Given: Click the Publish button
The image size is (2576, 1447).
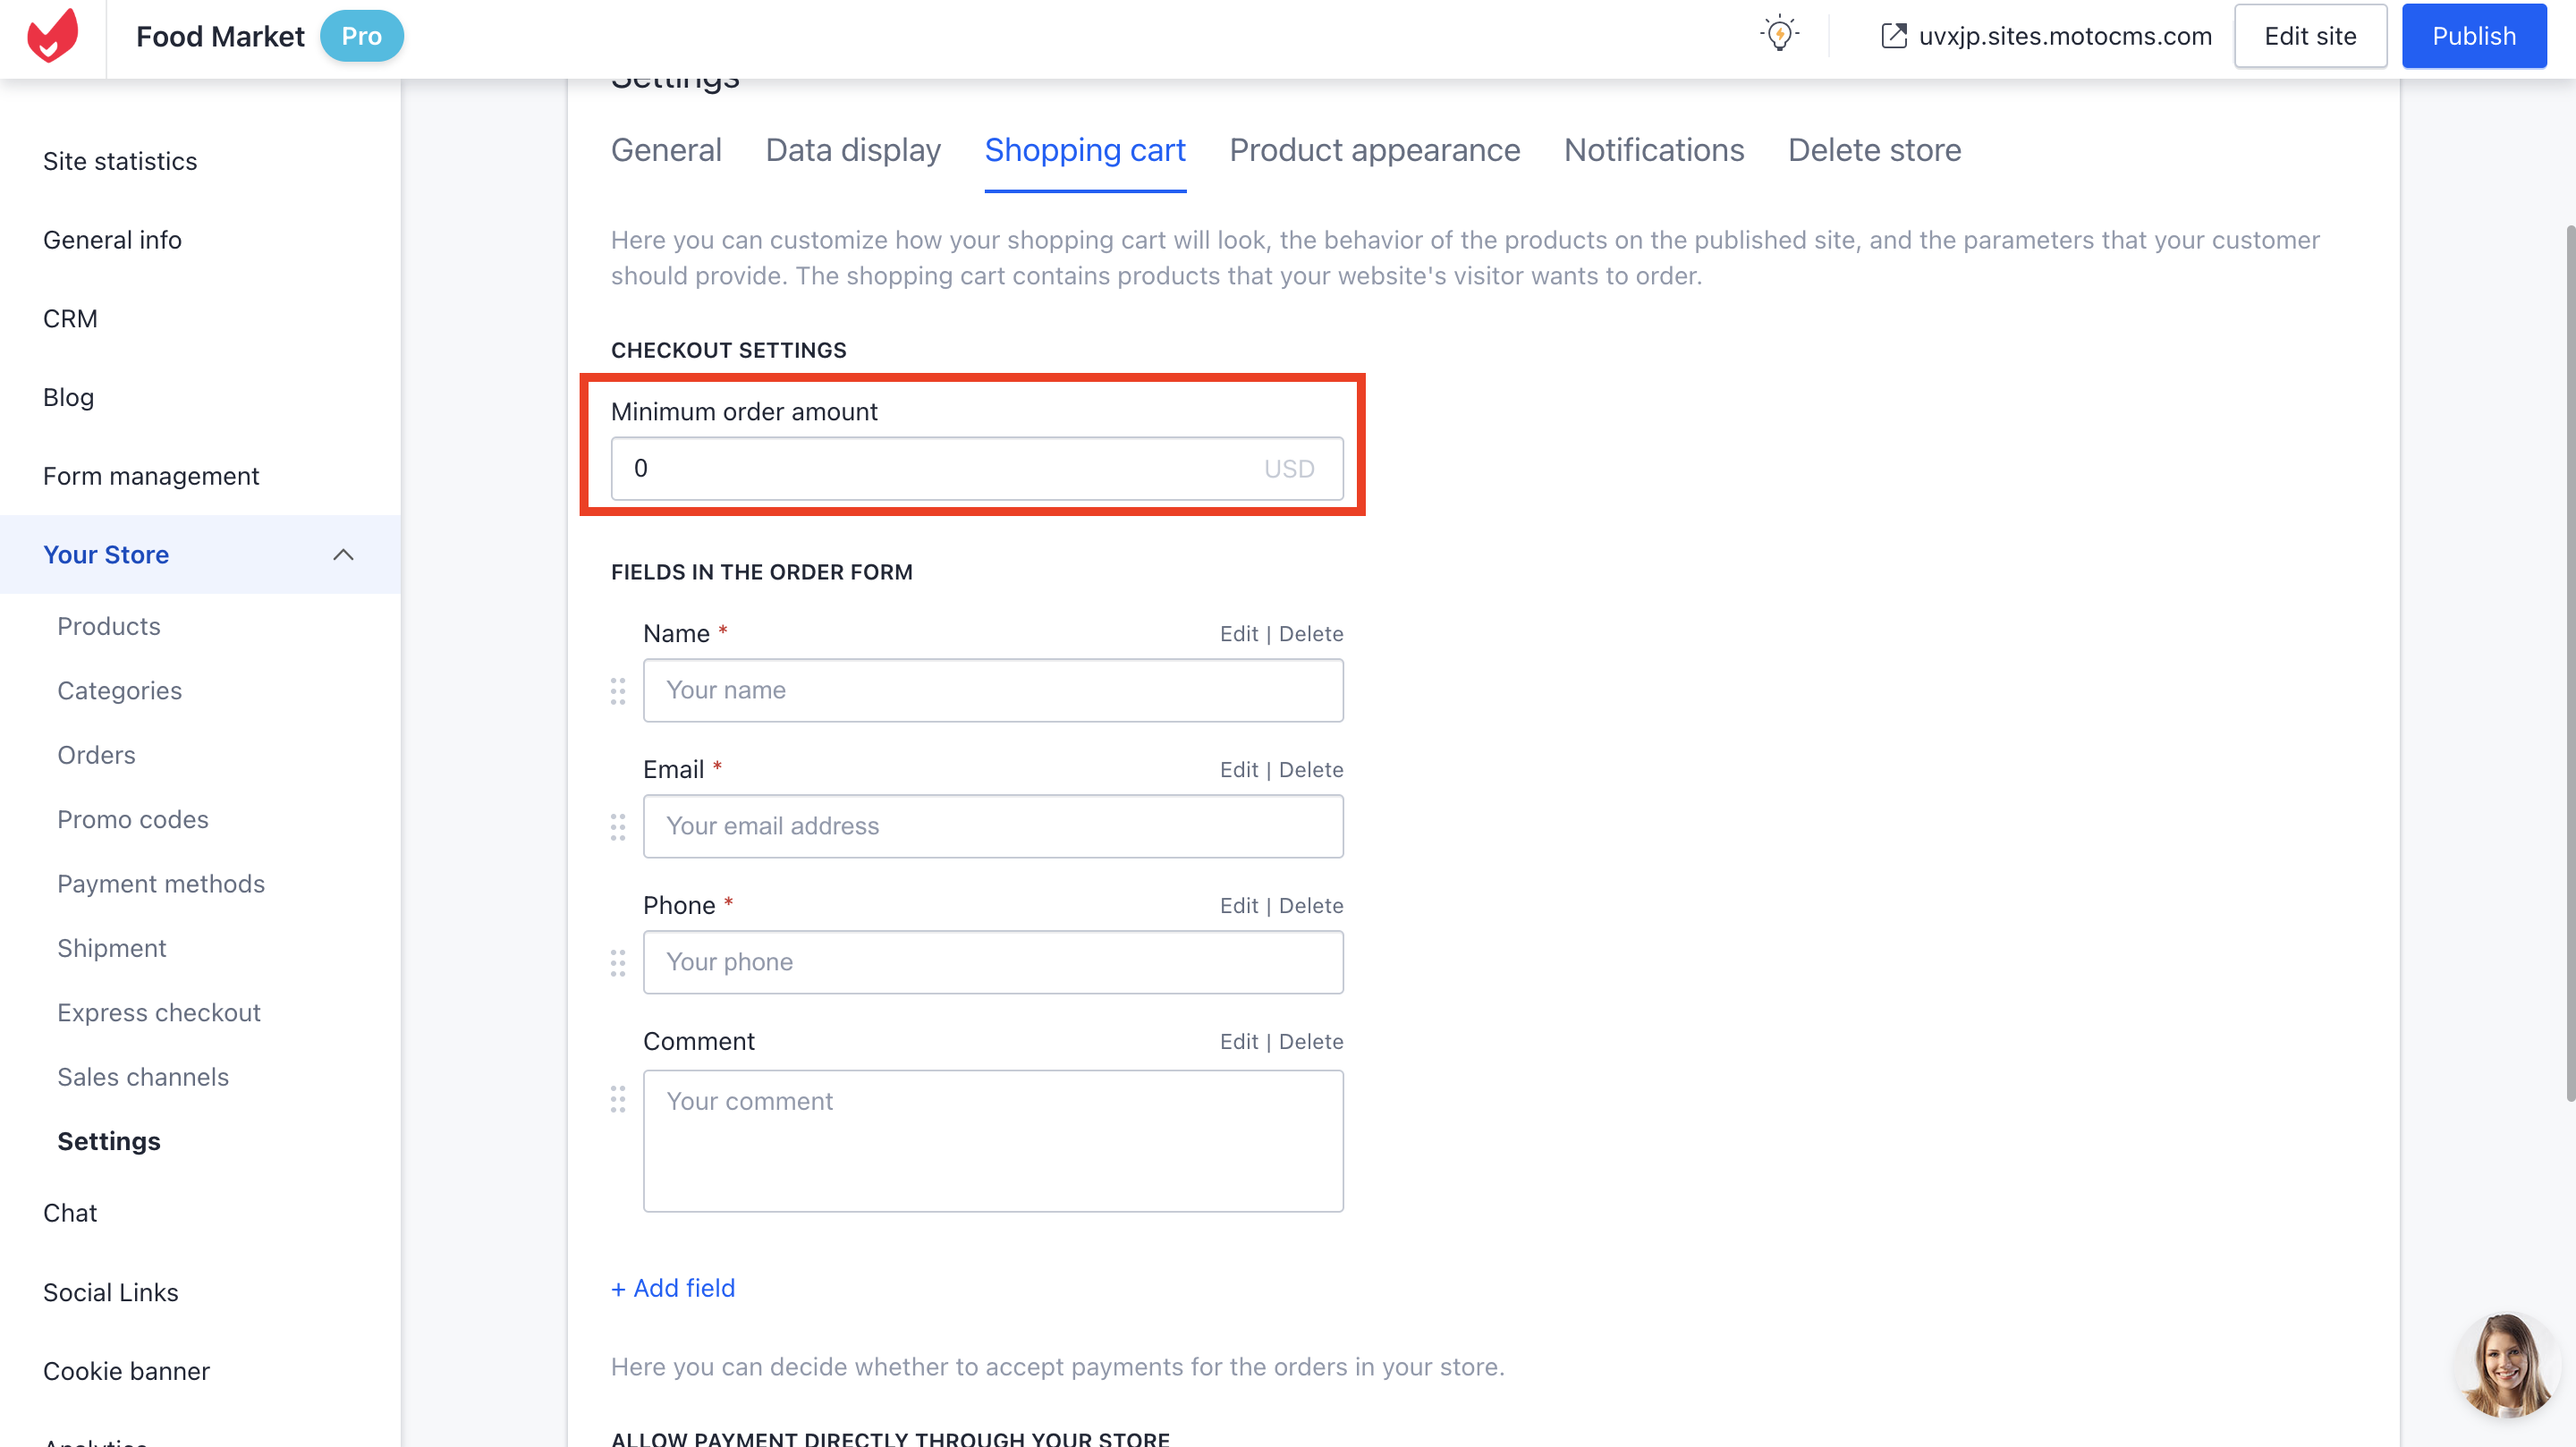Looking at the screenshot, I should click(2474, 36).
